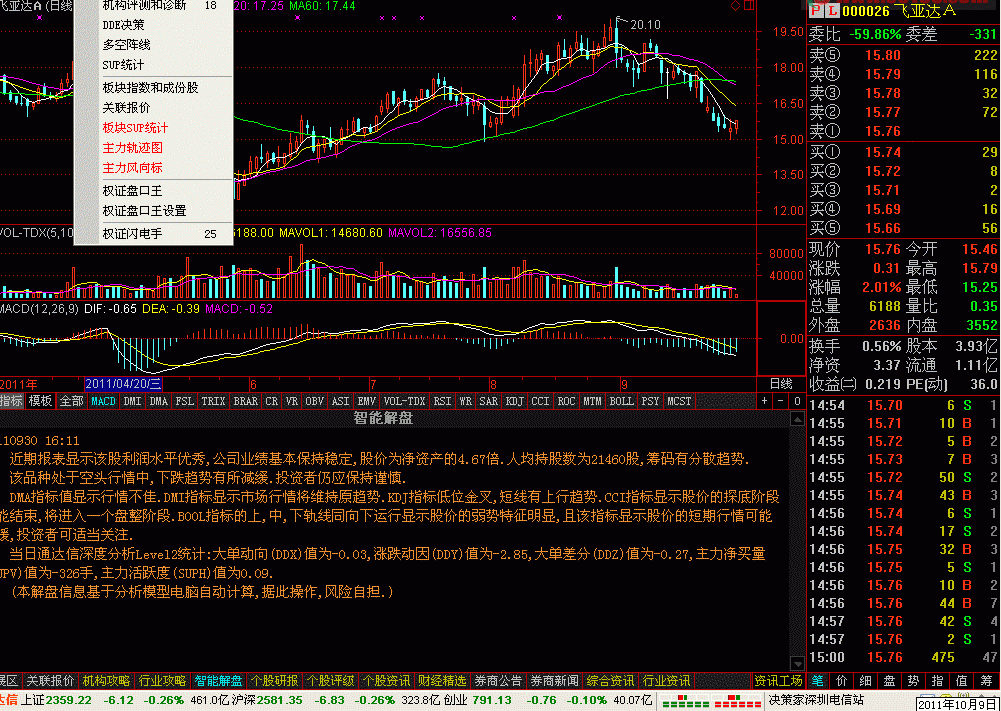Select the CCI indicator tab
Viewport: 1001px width, 711px height.
coord(541,401)
